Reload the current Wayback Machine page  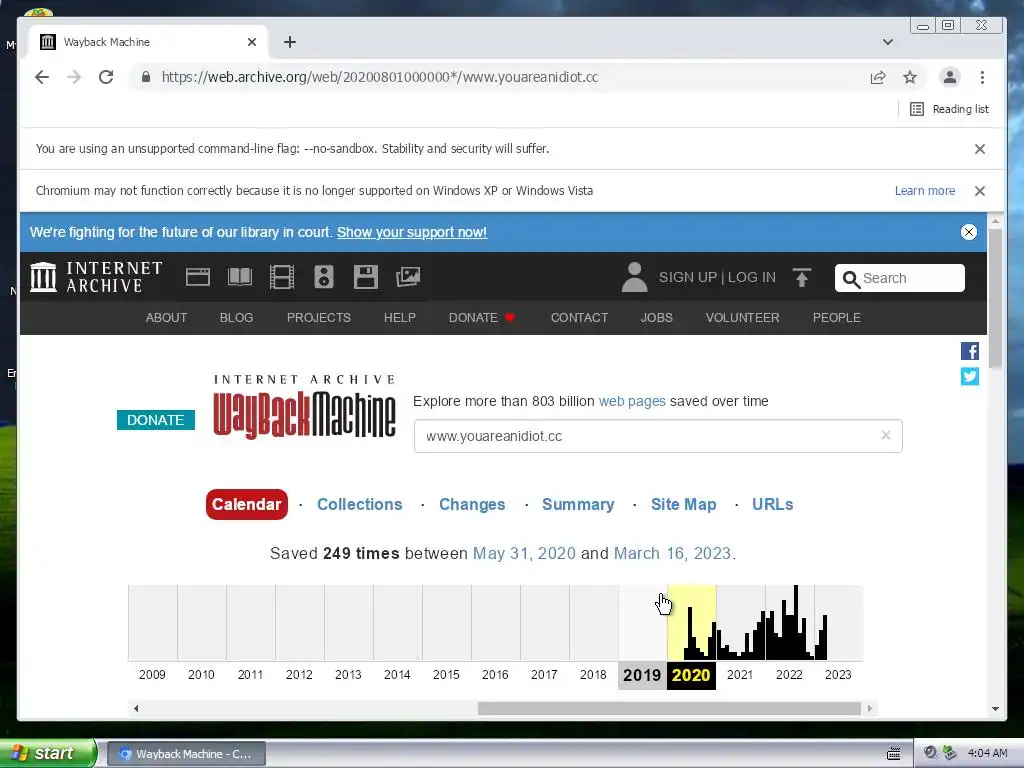tap(106, 77)
